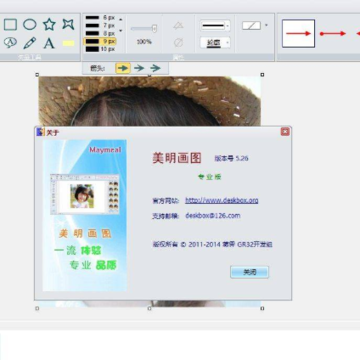Select the speech bubble callout tool
Screen dimensions: 360x360
coord(10,43)
